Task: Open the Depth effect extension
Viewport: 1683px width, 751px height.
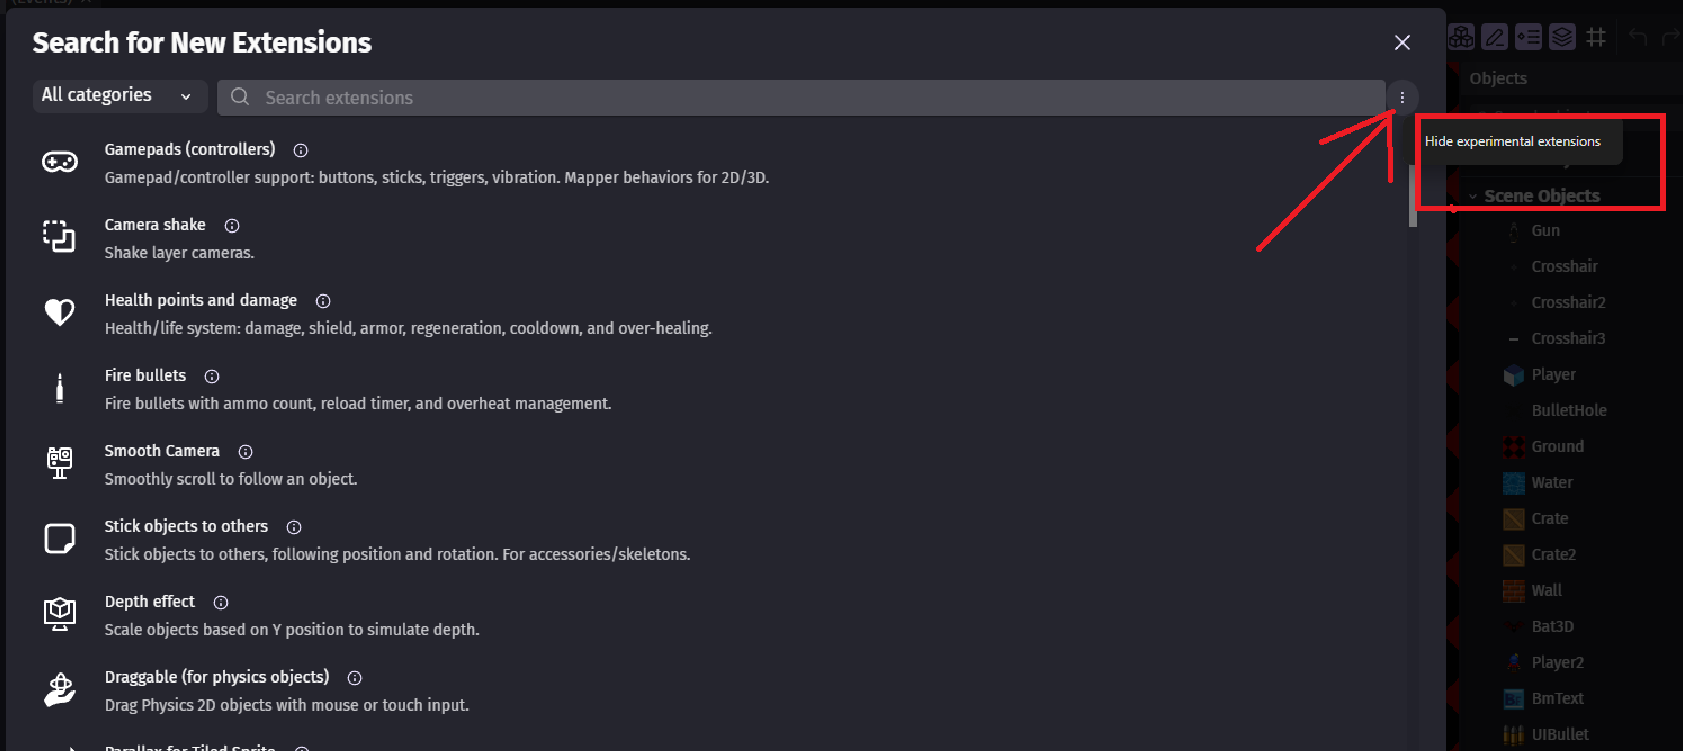Action: pos(150,602)
